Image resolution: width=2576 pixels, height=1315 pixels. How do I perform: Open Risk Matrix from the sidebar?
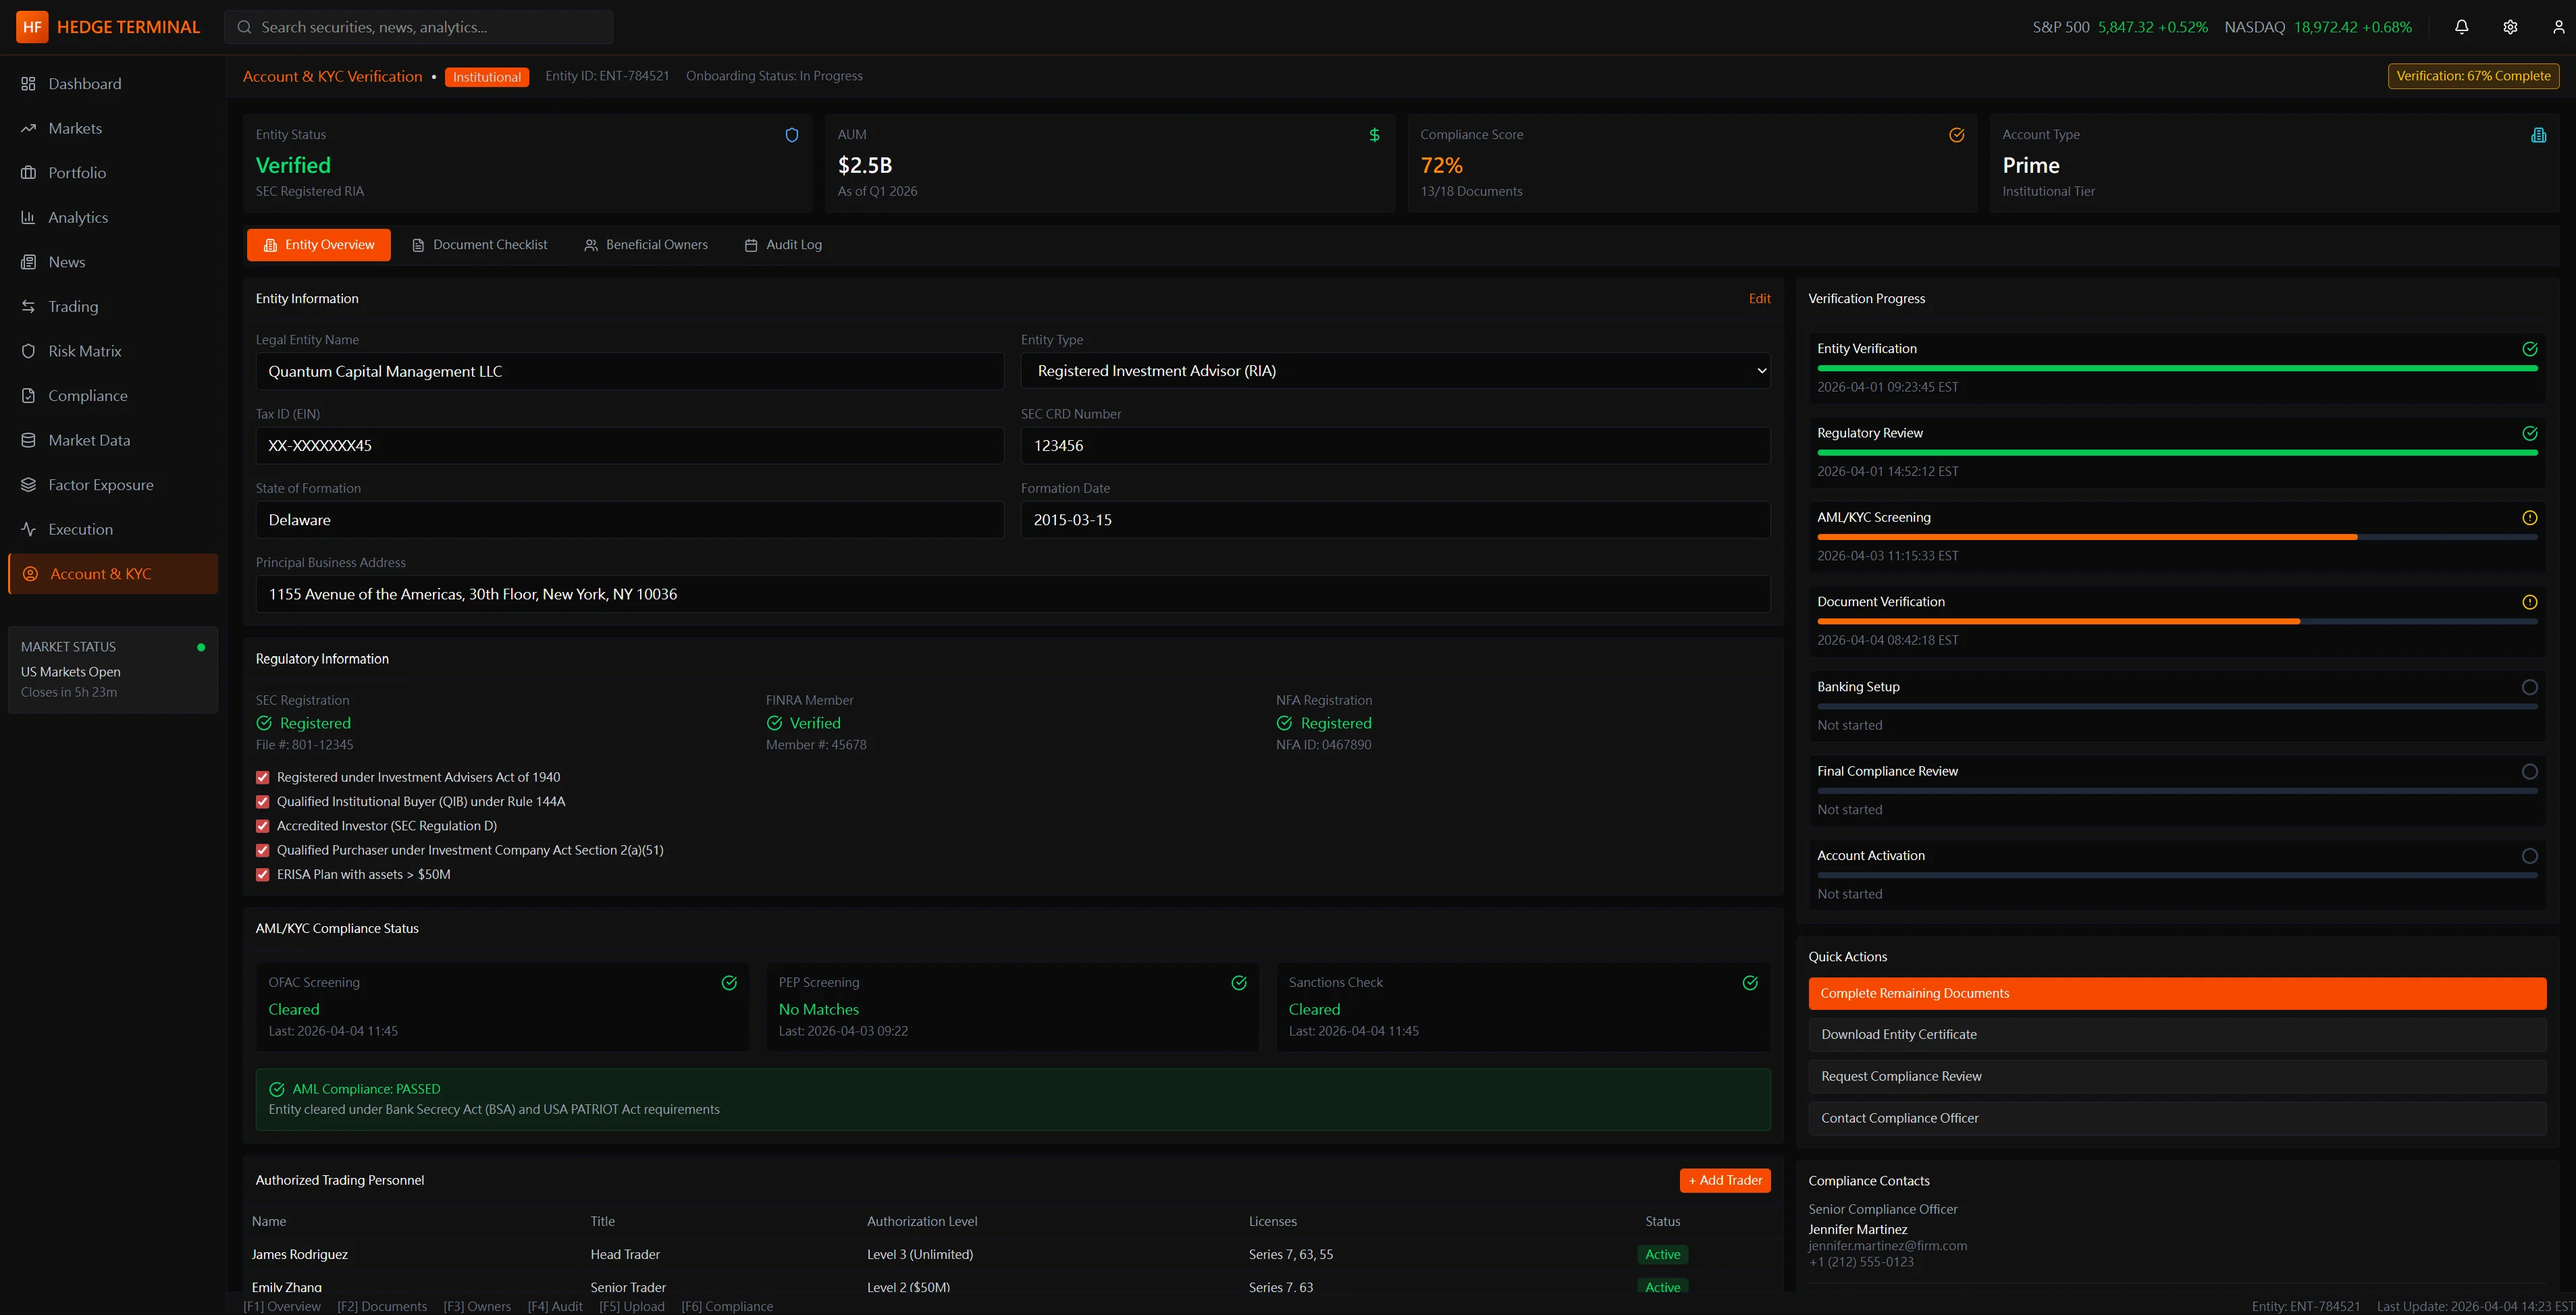[84, 350]
